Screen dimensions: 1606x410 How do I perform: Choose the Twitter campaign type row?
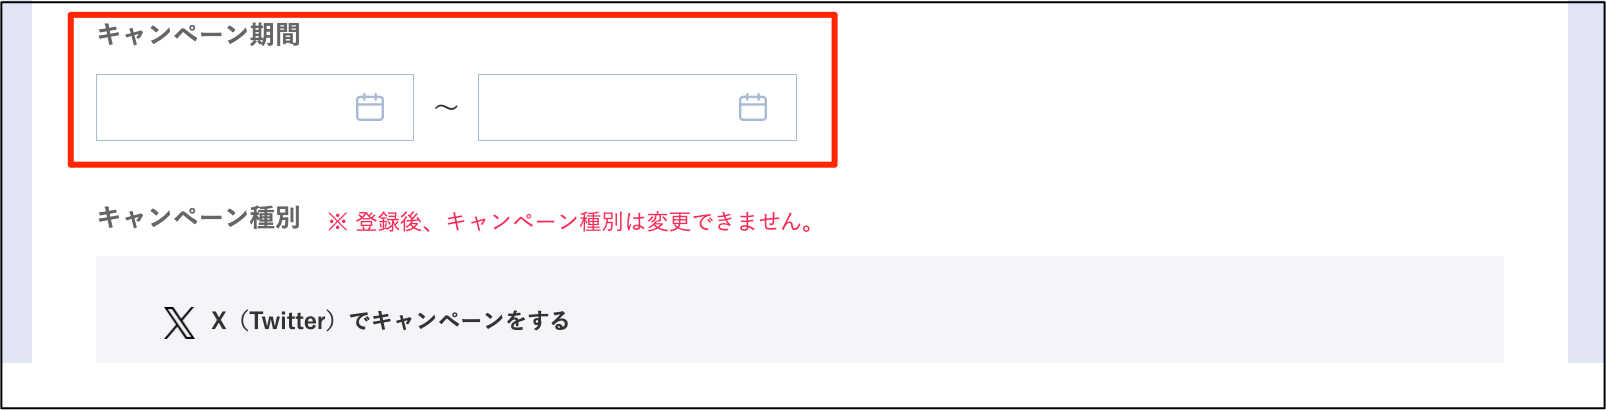[x=366, y=322]
